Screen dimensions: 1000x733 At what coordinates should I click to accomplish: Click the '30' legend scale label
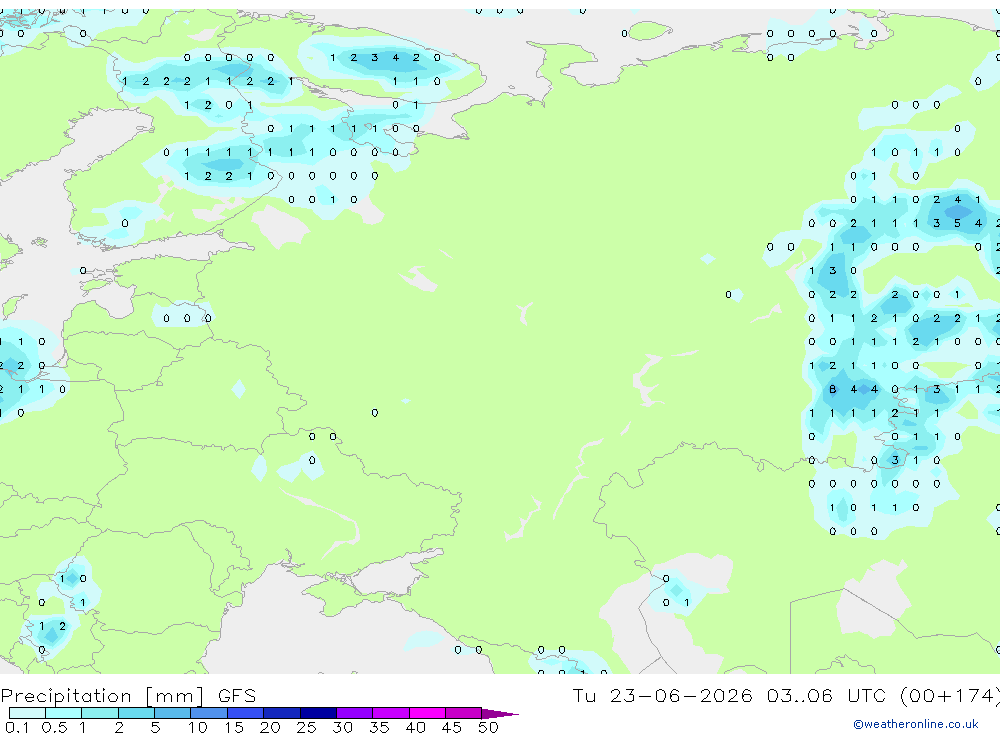point(342,727)
